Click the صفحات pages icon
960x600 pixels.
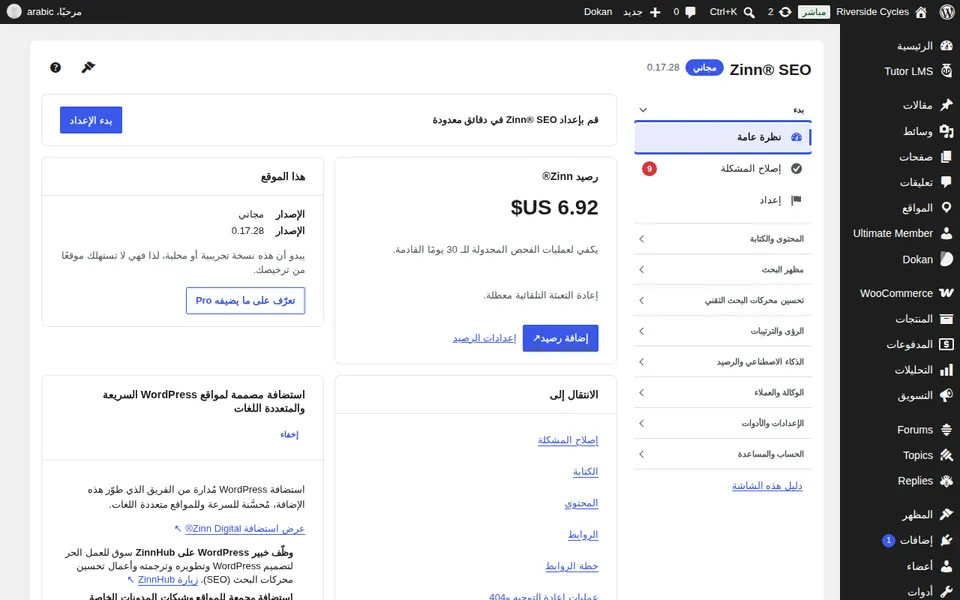(x=947, y=157)
